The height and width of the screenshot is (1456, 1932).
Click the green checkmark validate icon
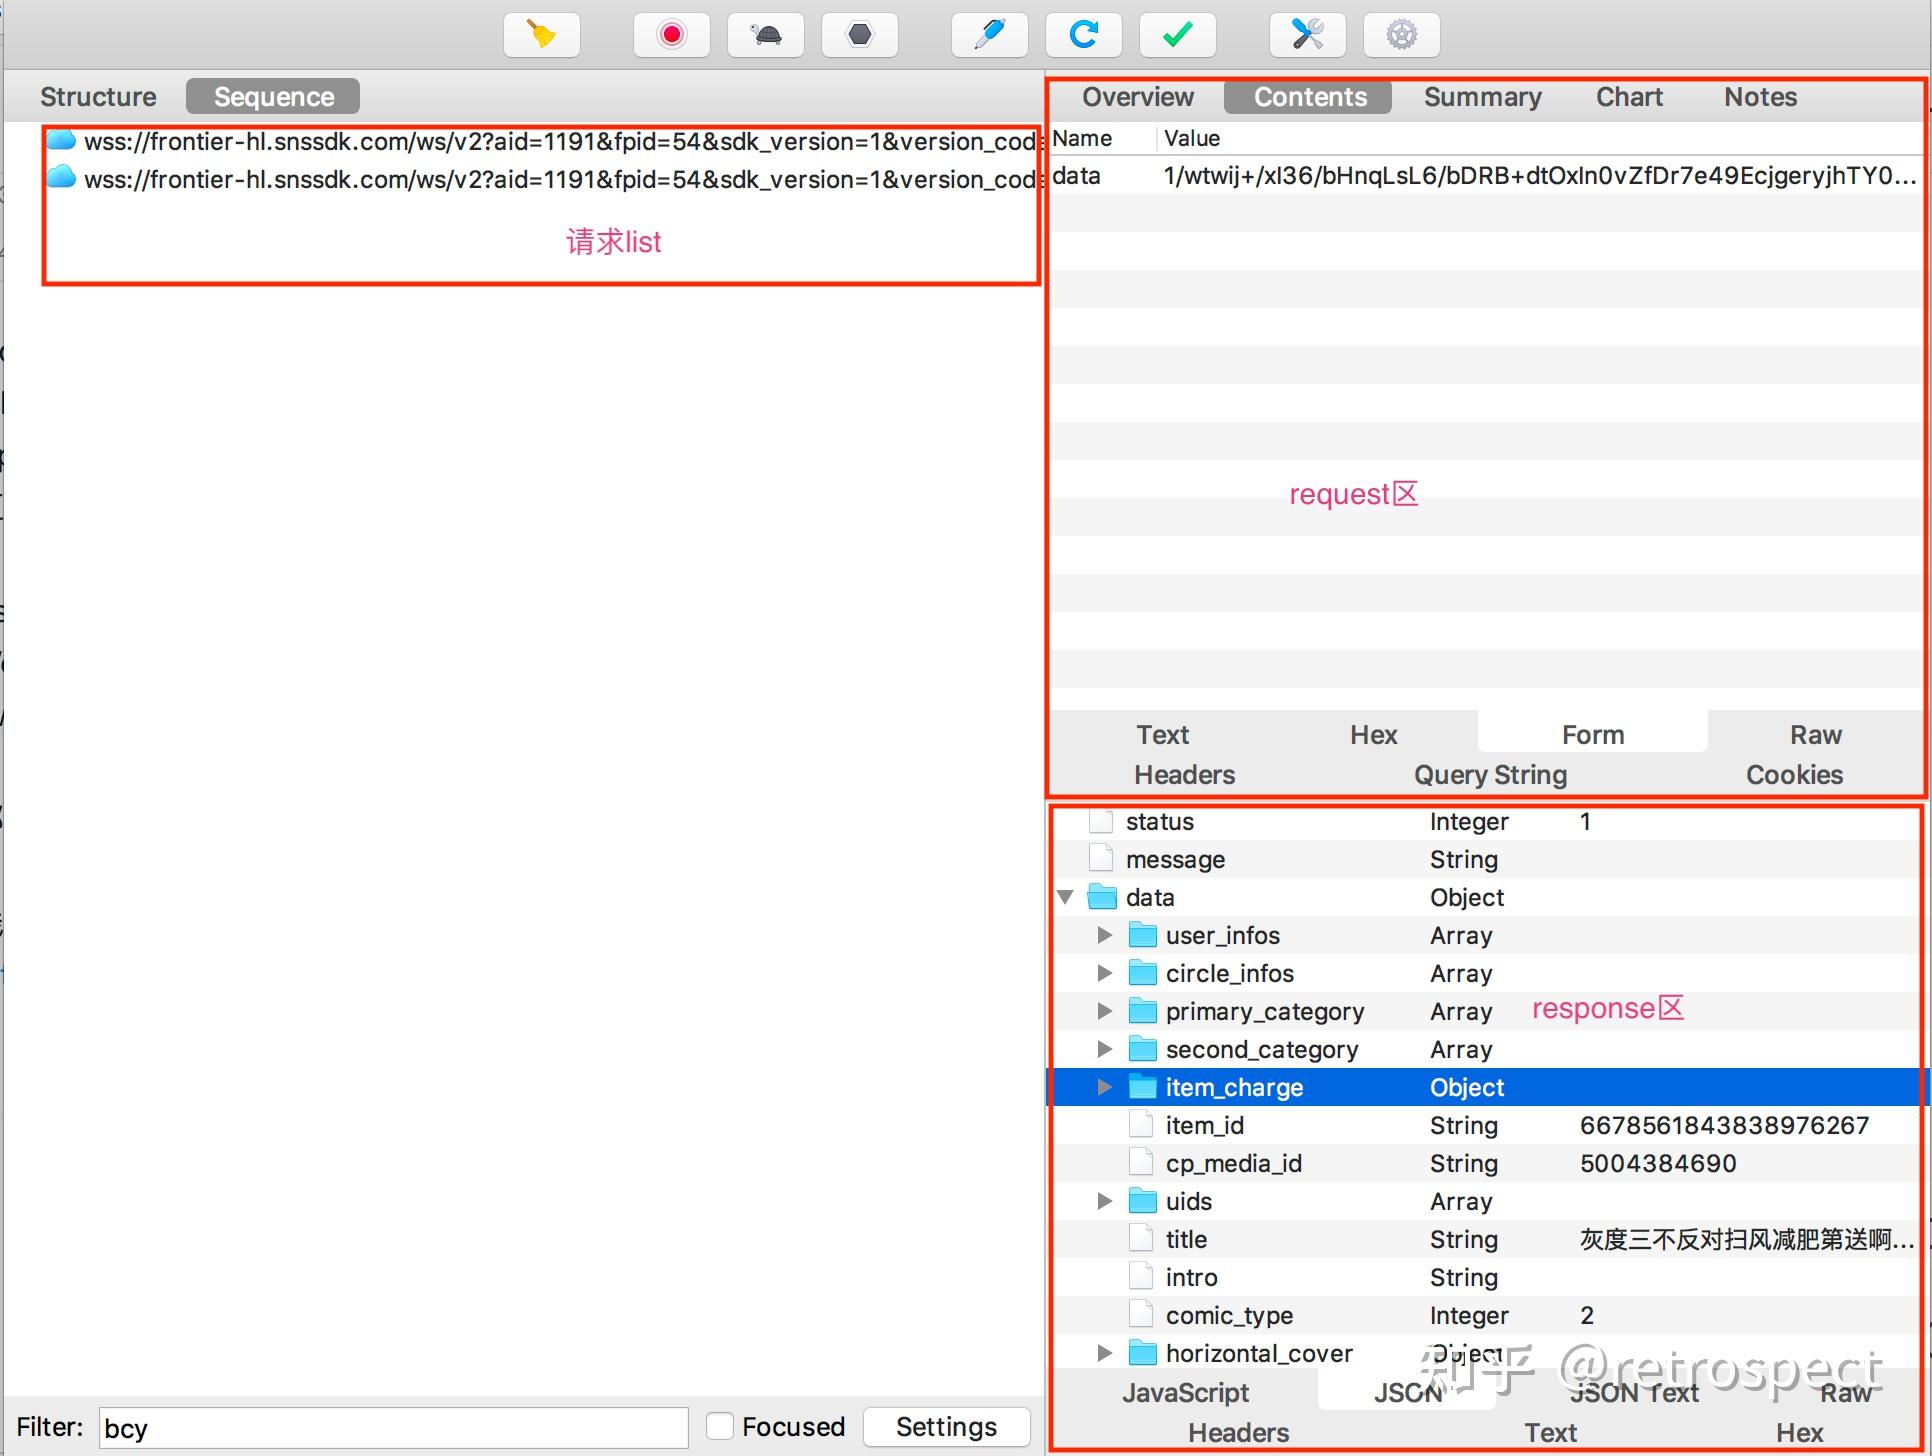[1178, 35]
